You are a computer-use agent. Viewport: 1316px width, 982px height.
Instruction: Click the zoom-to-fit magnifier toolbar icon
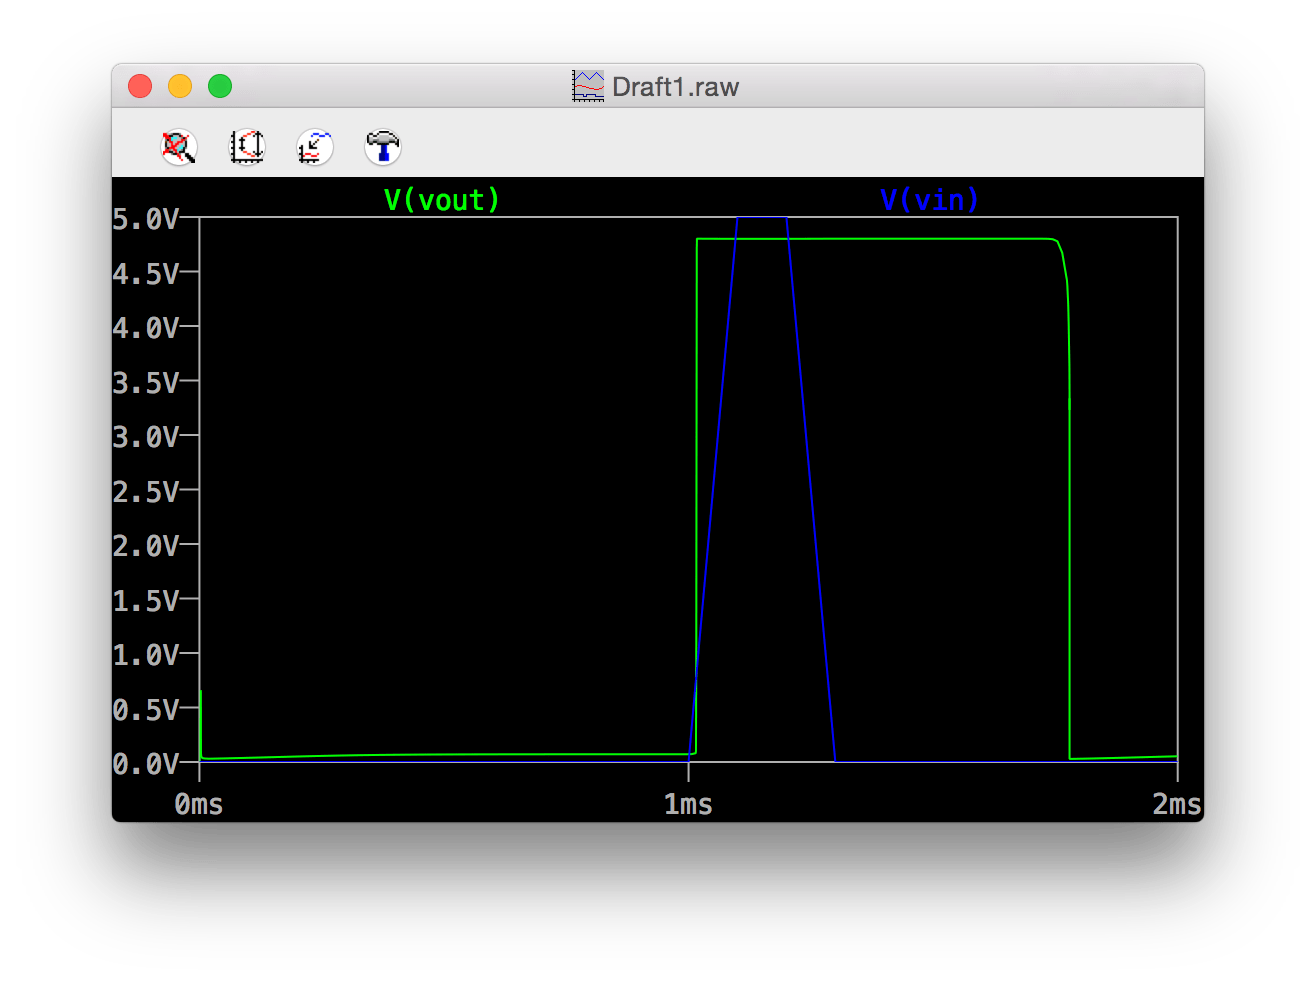pyautogui.click(x=179, y=147)
